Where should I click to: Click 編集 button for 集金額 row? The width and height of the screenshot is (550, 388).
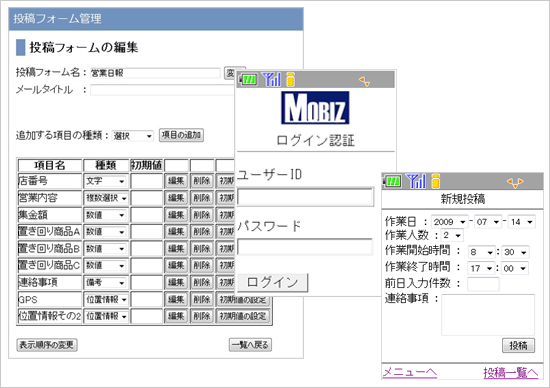point(176,215)
